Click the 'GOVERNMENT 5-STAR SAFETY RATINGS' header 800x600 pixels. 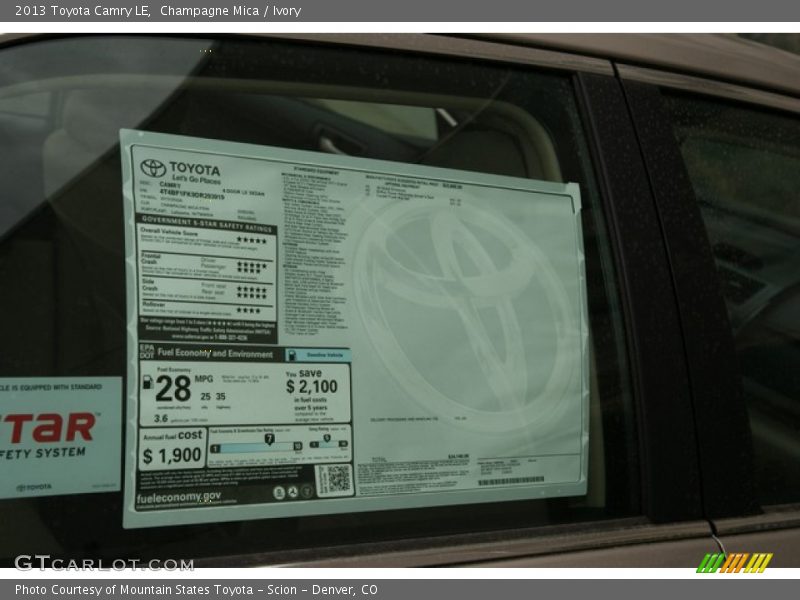tap(208, 224)
